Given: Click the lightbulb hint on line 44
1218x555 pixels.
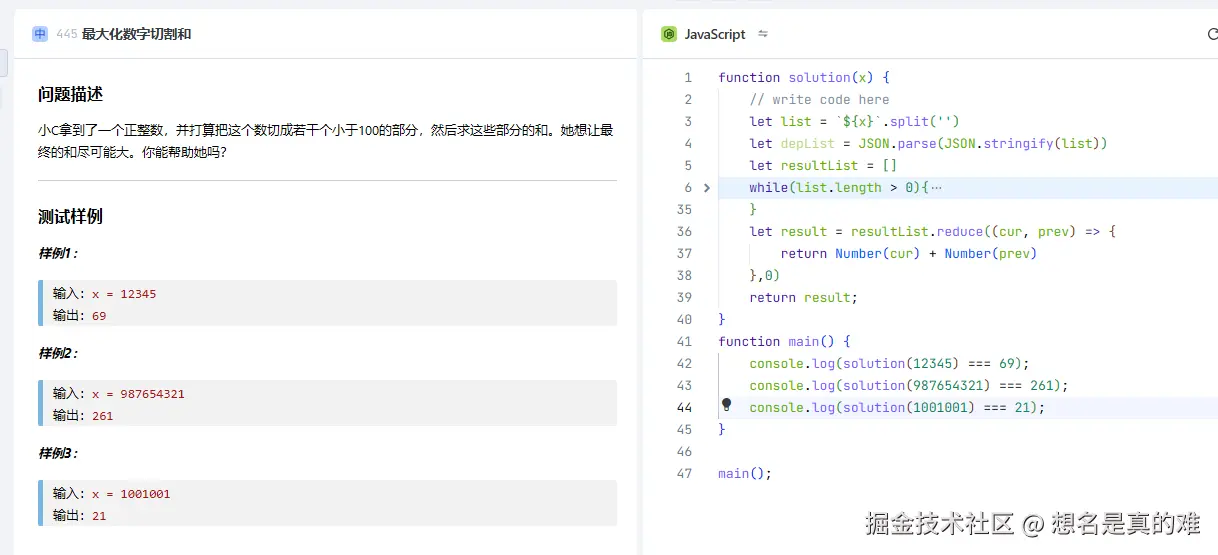Looking at the screenshot, I should pos(727,405).
